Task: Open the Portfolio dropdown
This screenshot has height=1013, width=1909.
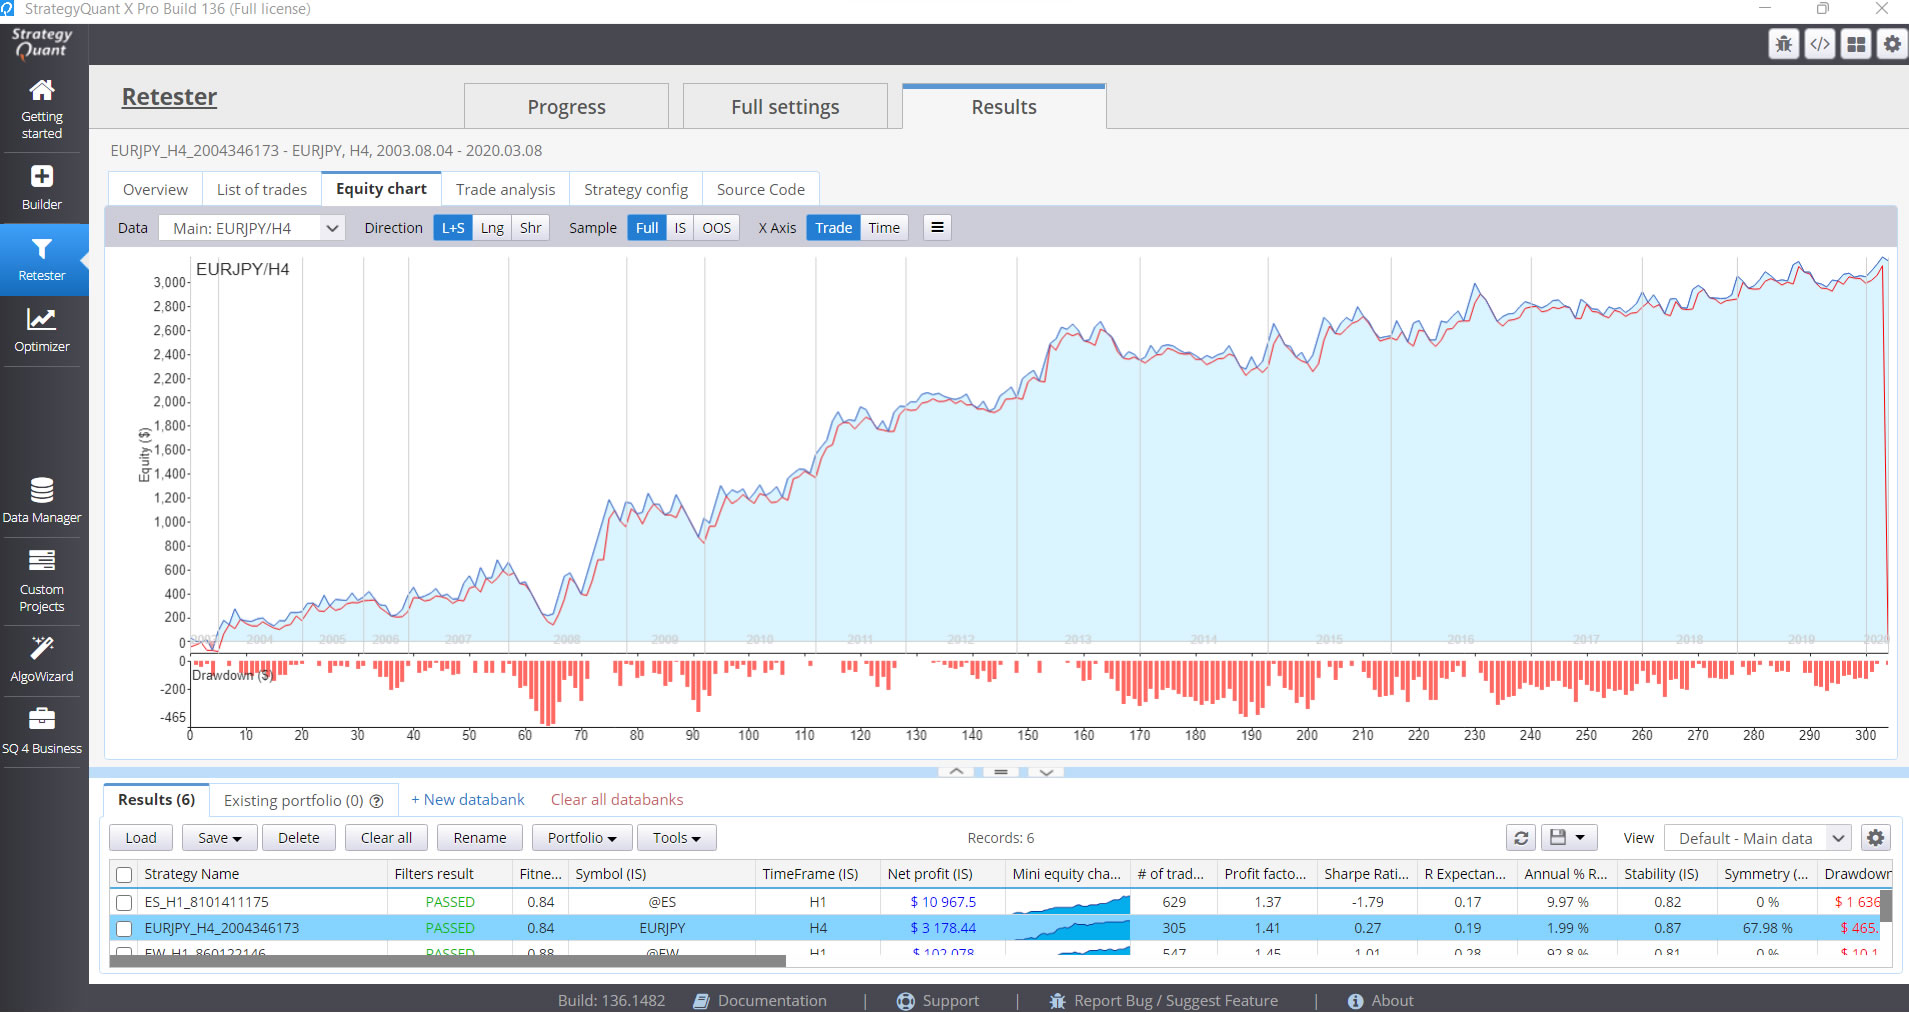Action: pyautogui.click(x=580, y=837)
